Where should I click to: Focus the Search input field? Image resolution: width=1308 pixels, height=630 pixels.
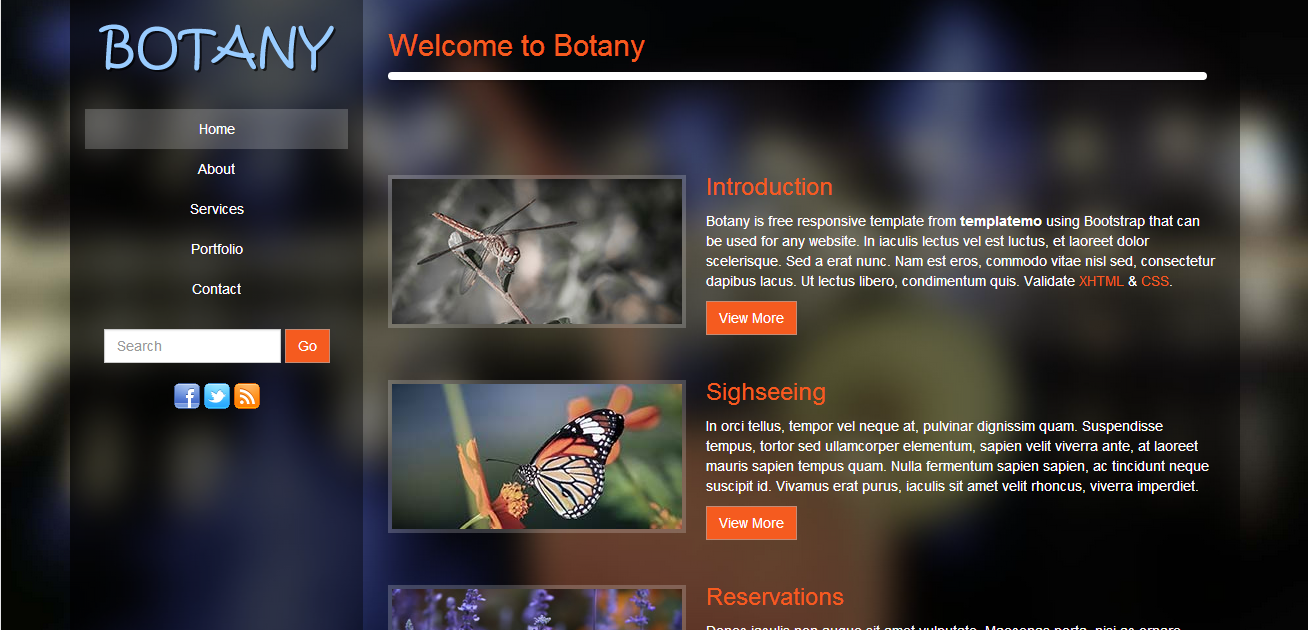192,346
